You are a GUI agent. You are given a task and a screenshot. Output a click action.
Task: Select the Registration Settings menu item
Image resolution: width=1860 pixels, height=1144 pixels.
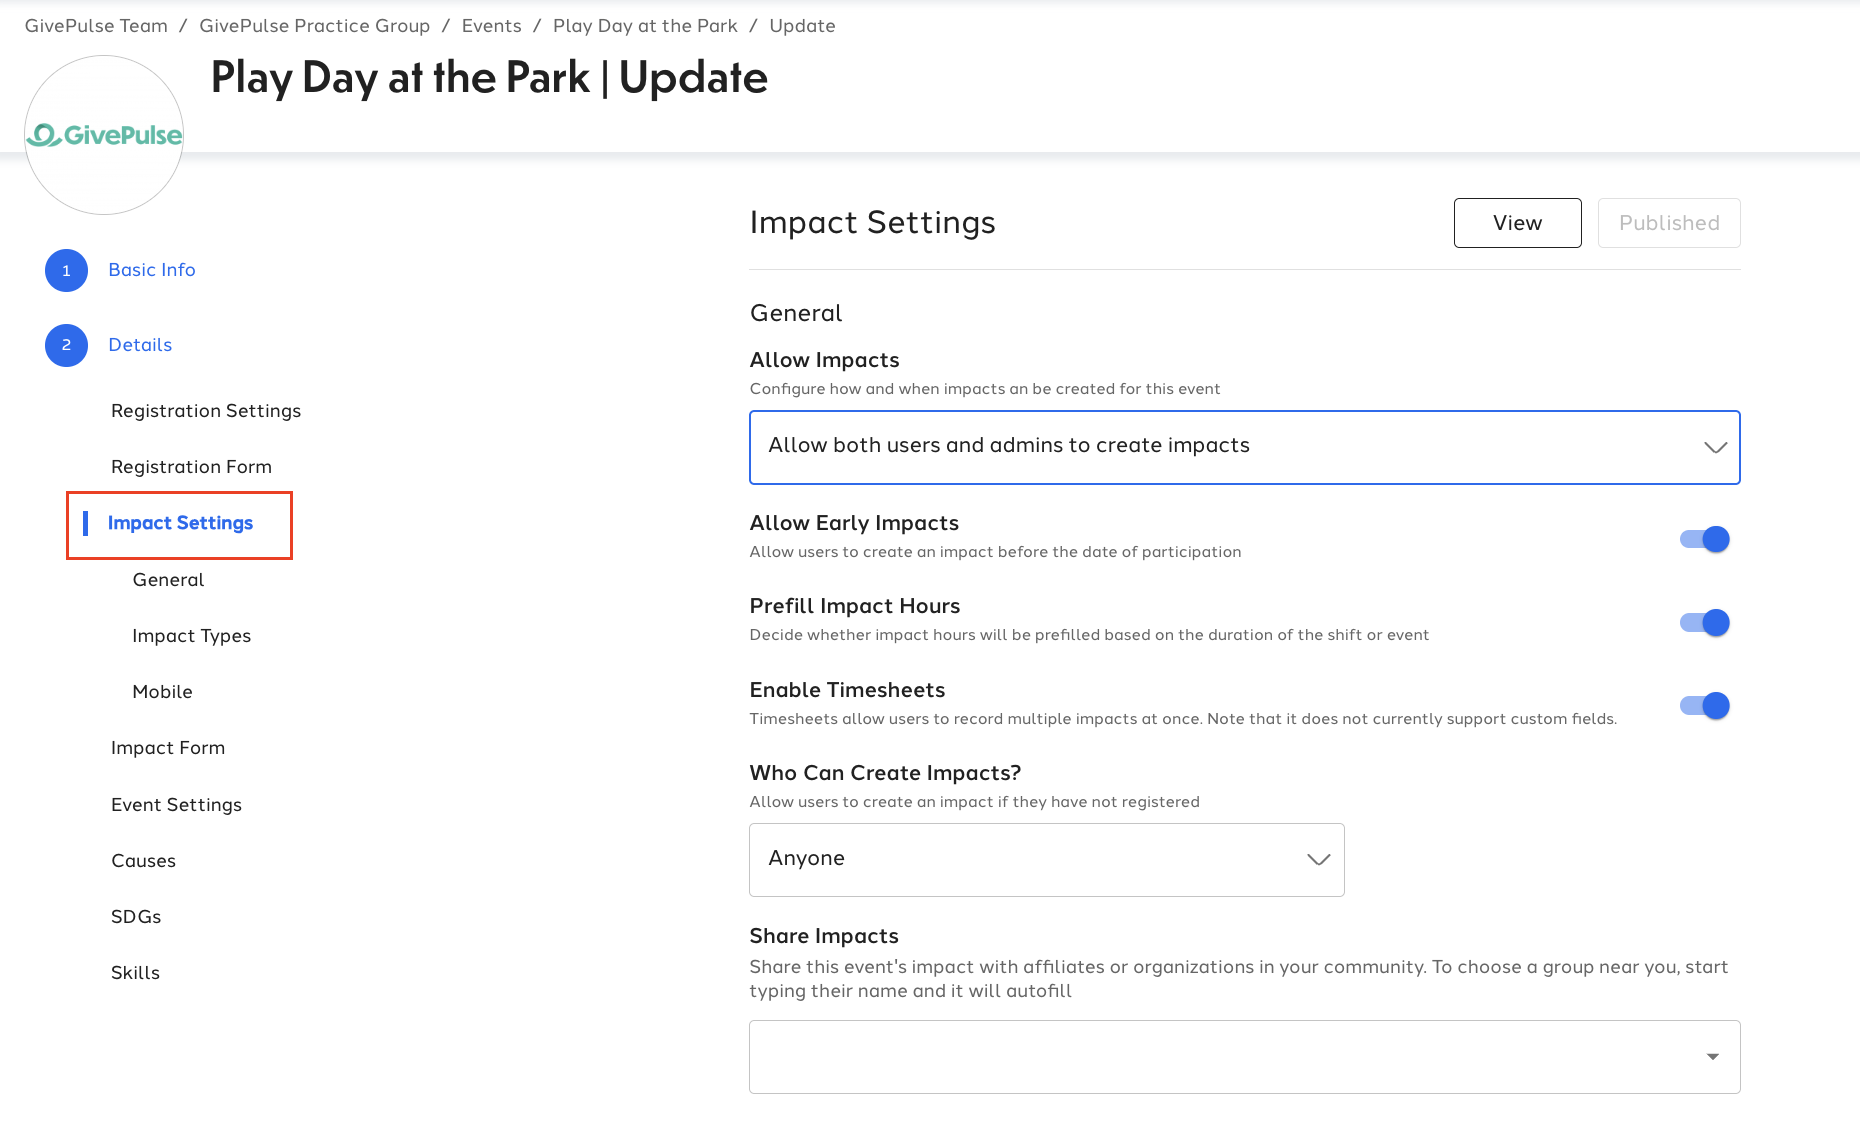click(206, 411)
